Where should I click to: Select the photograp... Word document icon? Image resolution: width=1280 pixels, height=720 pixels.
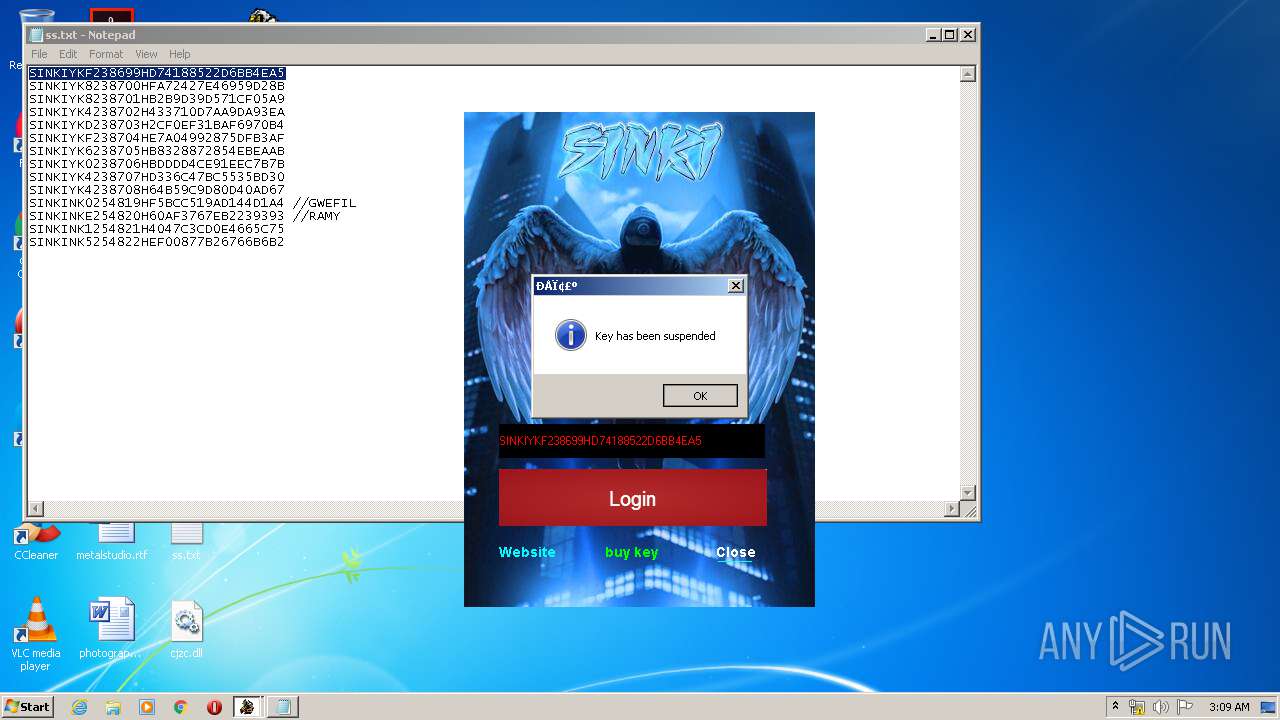pos(111,629)
